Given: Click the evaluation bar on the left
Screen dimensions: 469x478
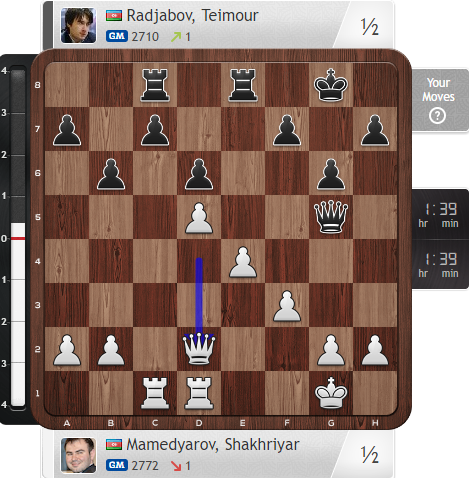Looking at the screenshot, I should pos(18,238).
